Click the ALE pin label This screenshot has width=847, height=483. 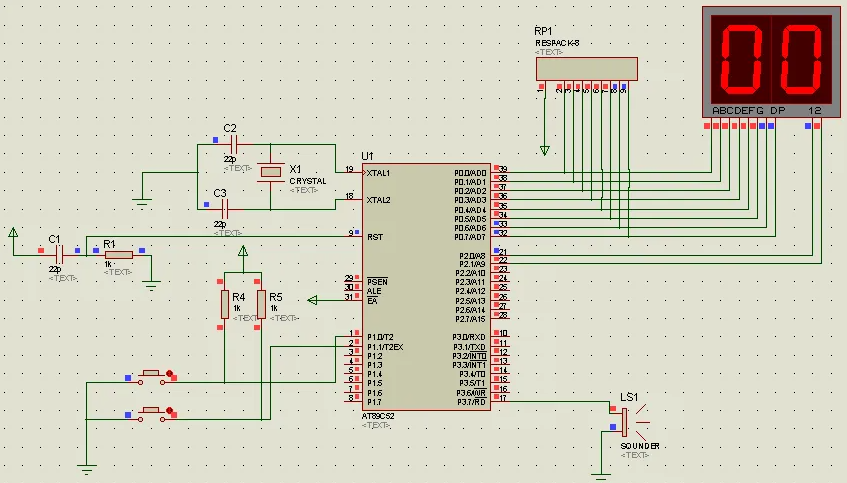[374, 291]
